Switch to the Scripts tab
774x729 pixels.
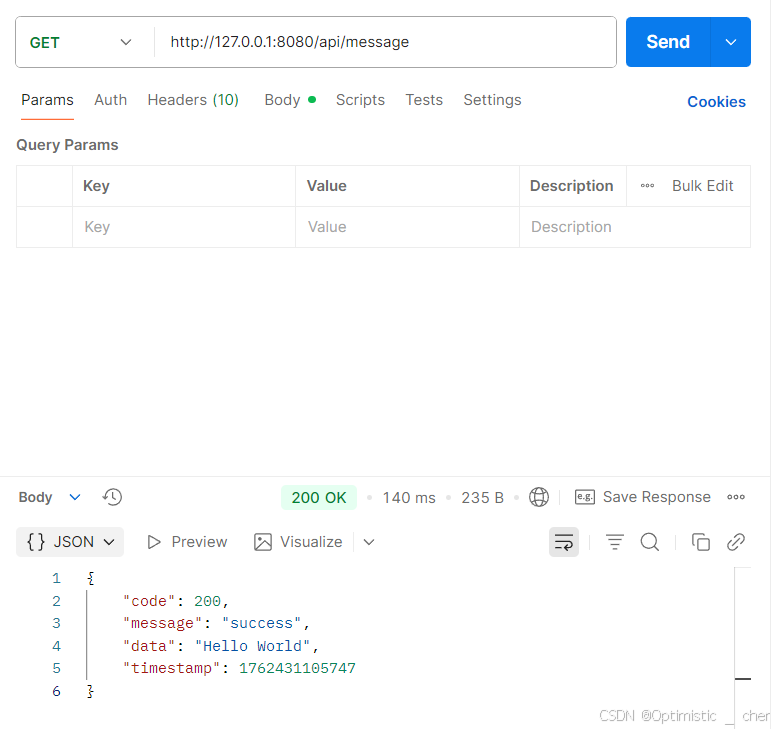coord(360,100)
